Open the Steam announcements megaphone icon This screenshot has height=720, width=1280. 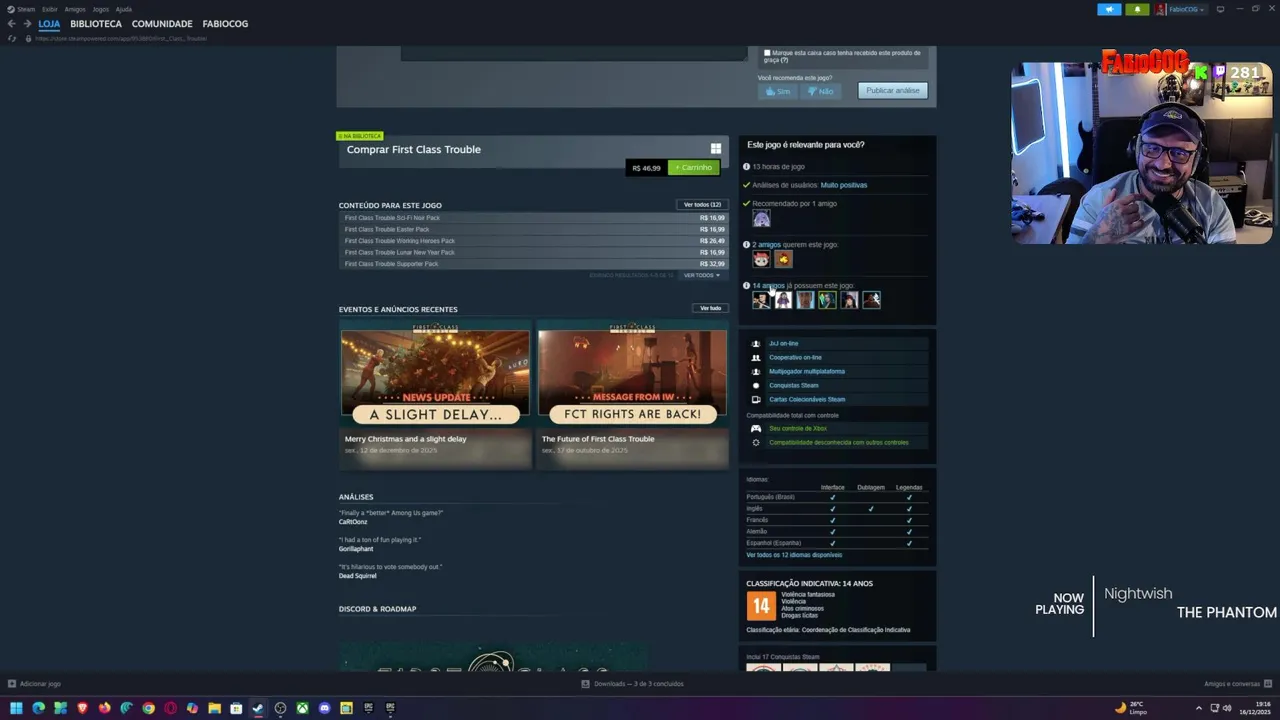[x=1109, y=9]
